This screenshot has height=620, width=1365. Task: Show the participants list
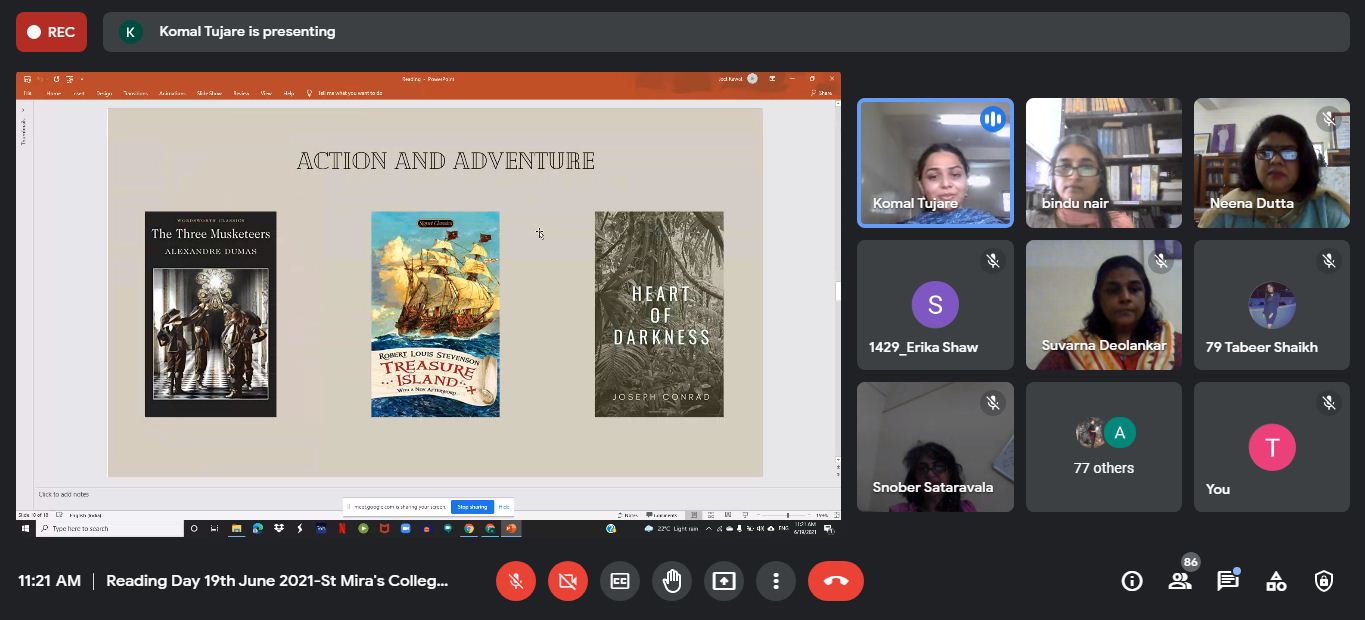tap(1180, 581)
